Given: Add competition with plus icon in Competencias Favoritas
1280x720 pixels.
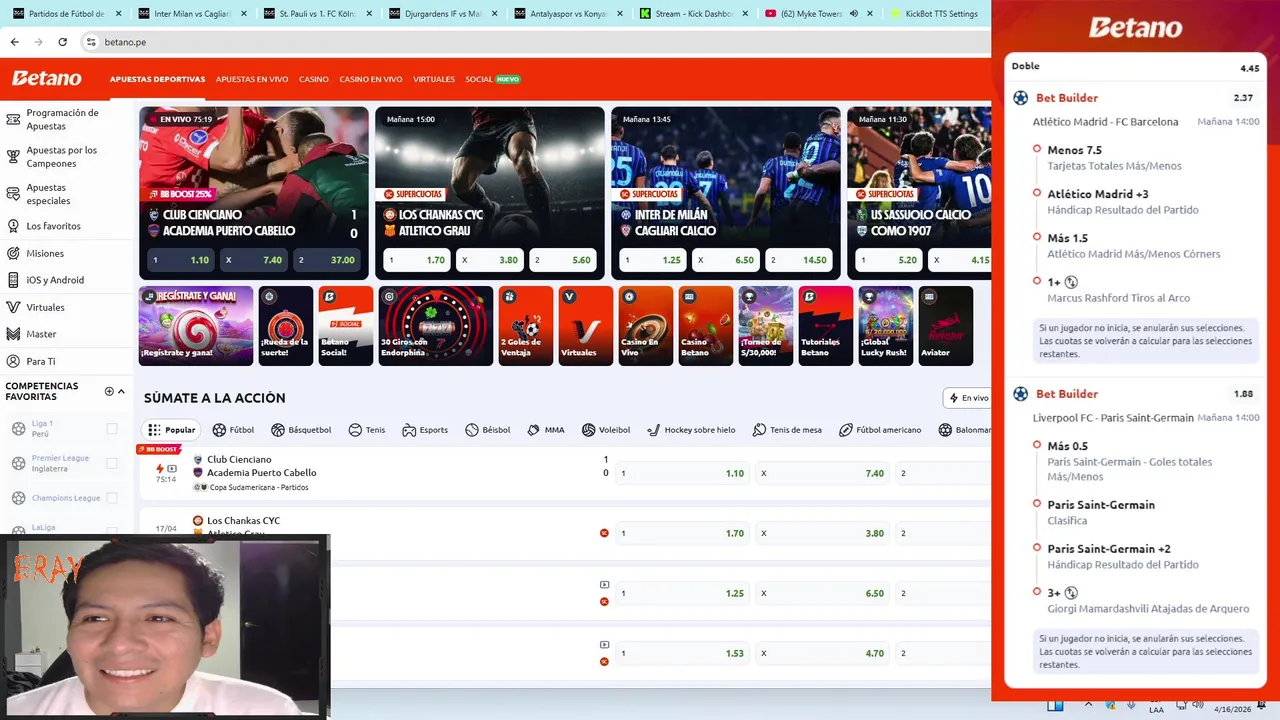Looking at the screenshot, I should (x=109, y=391).
